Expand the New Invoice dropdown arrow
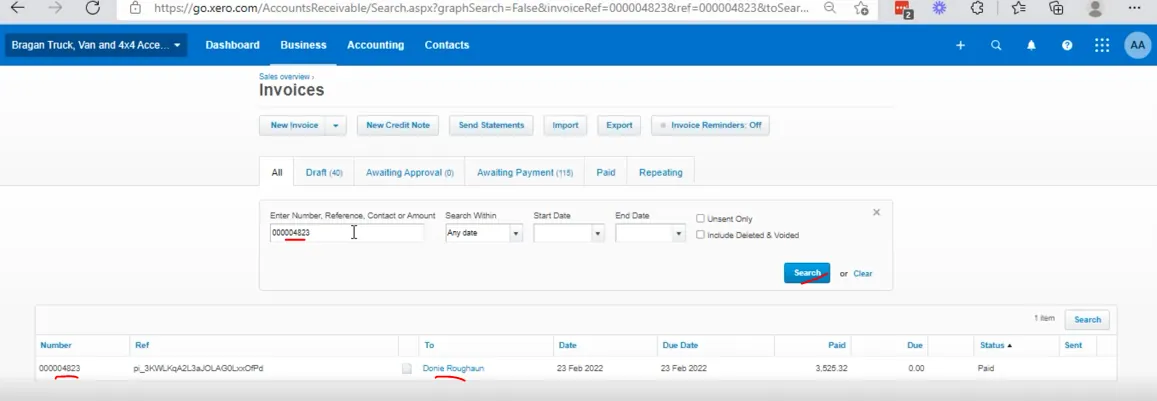 (336, 126)
